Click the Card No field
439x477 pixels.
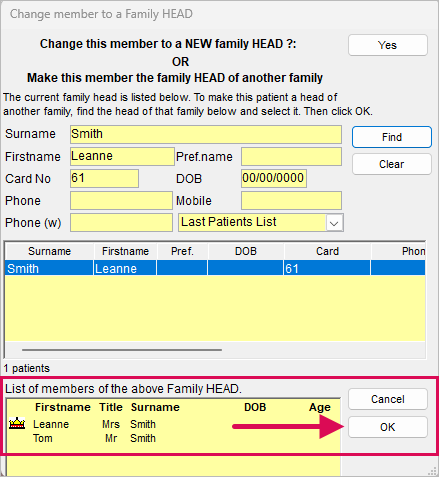[x=104, y=178]
